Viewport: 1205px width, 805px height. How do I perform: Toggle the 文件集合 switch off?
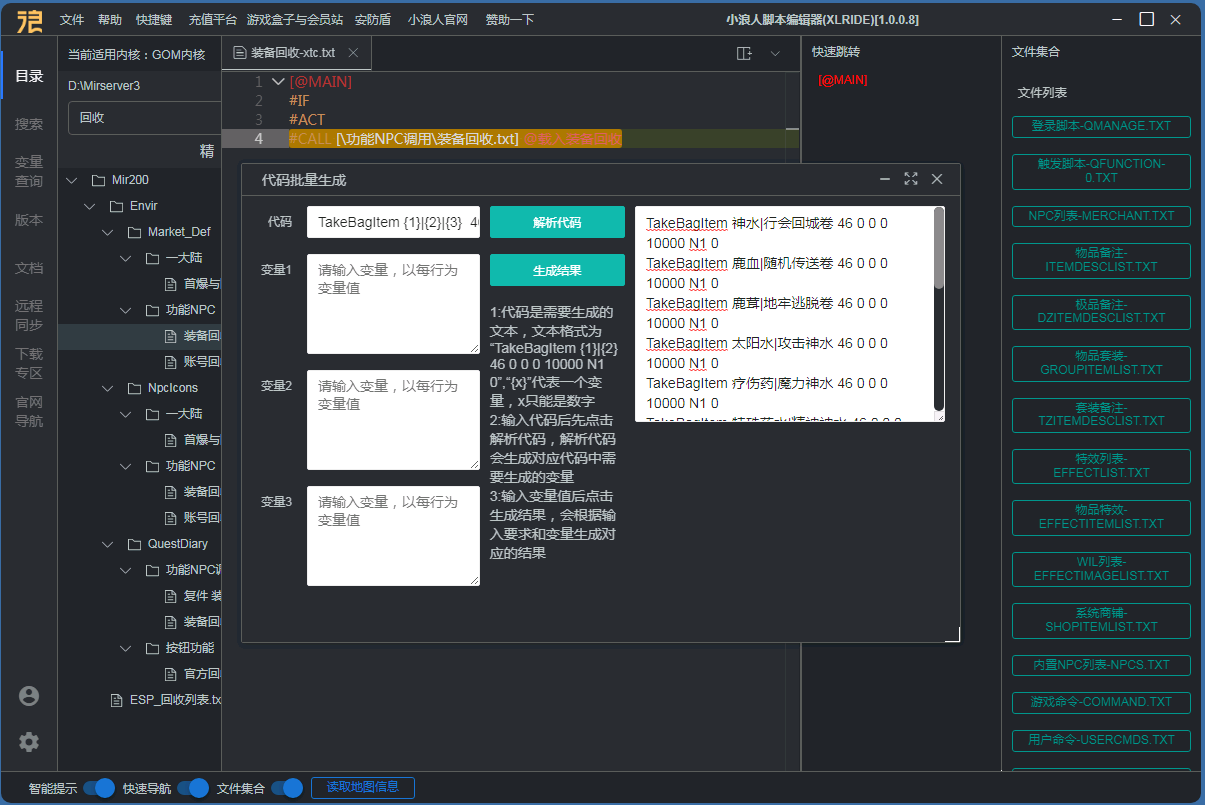[x=287, y=788]
